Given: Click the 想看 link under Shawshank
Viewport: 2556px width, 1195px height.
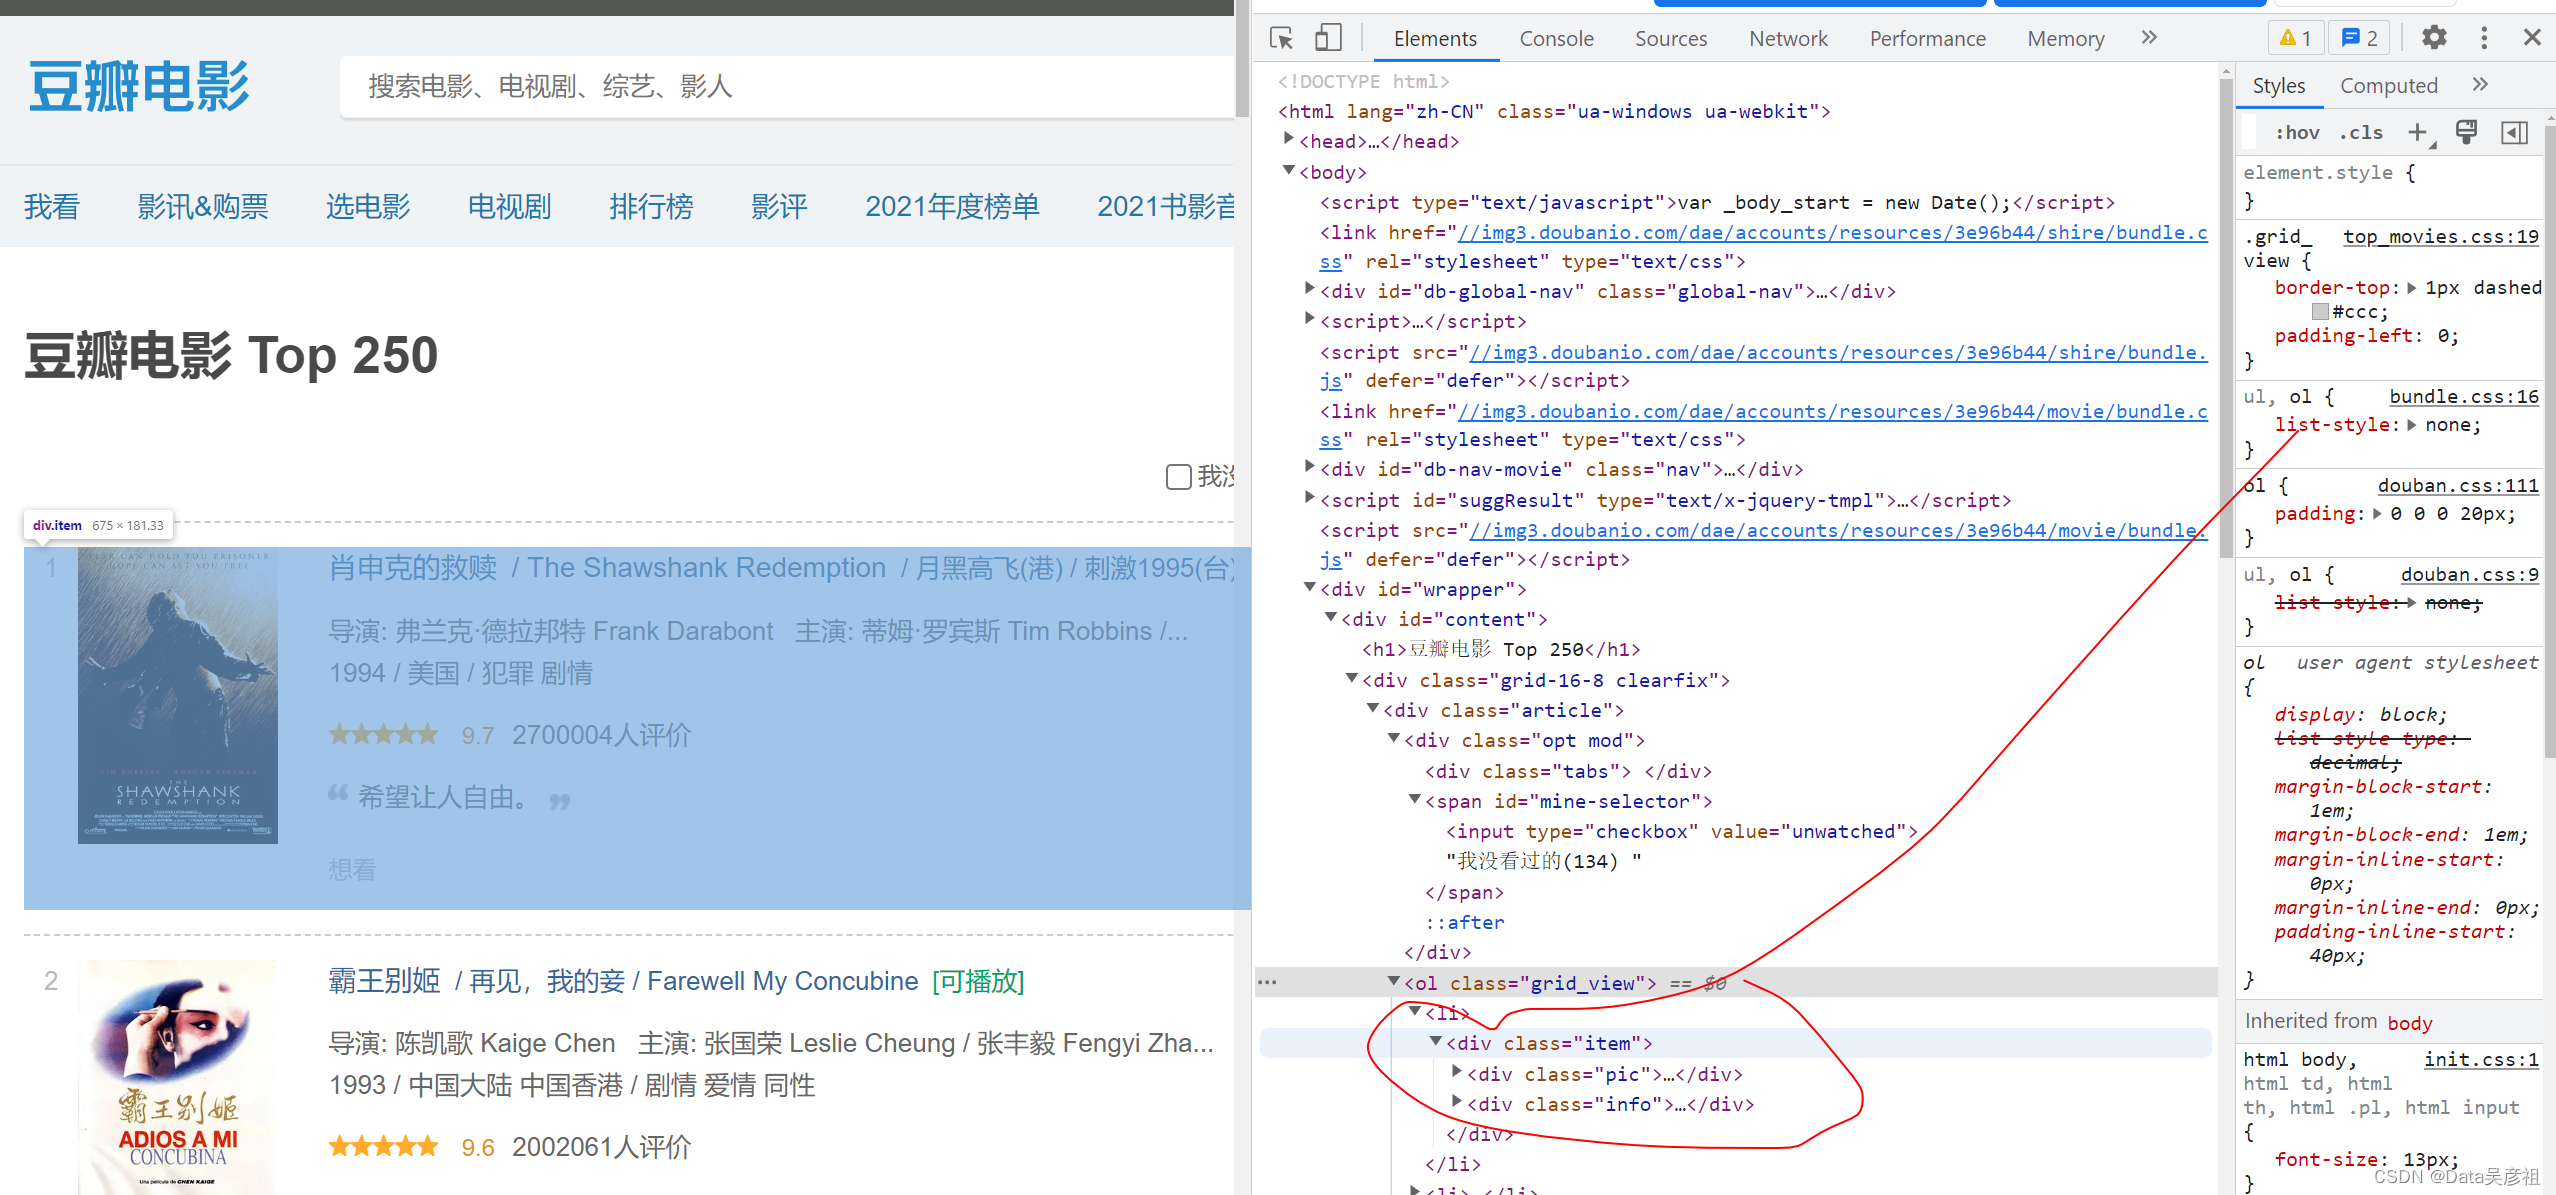Looking at the screenshot, I should pyautogui.click(x=352, y=869).
